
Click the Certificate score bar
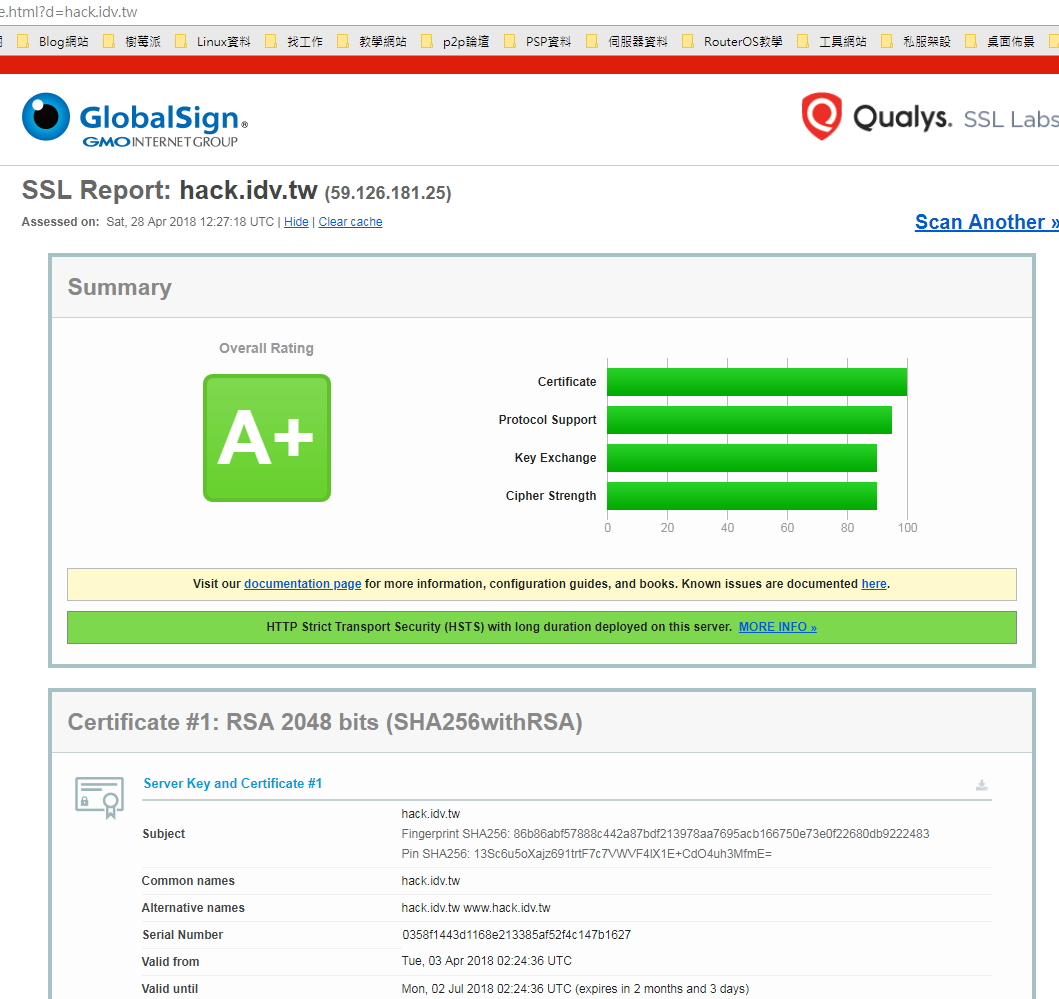coord(757,382)
